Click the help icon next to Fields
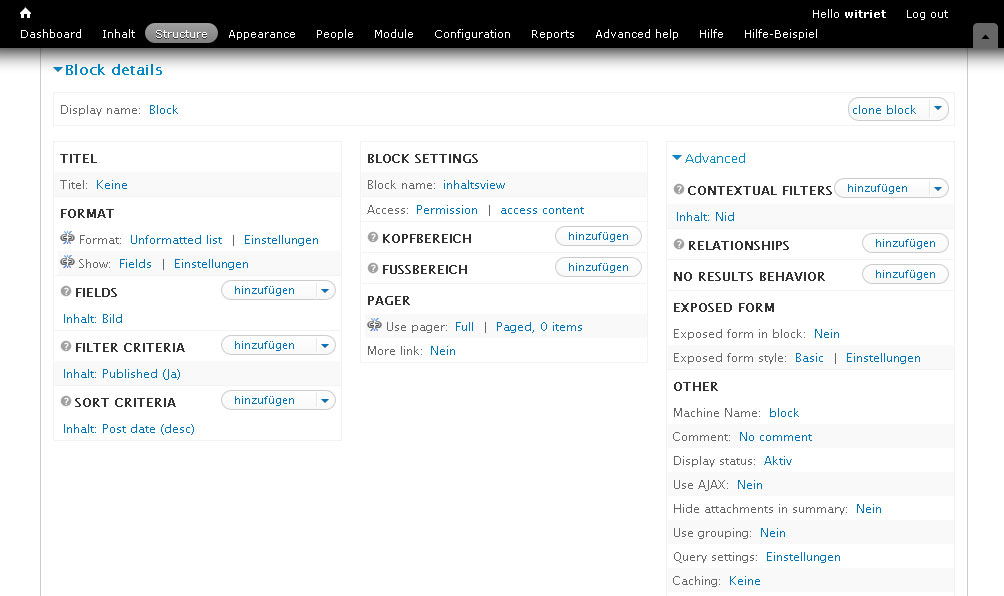Screen dimensions: 1004x596 click(x=66, y=292)
